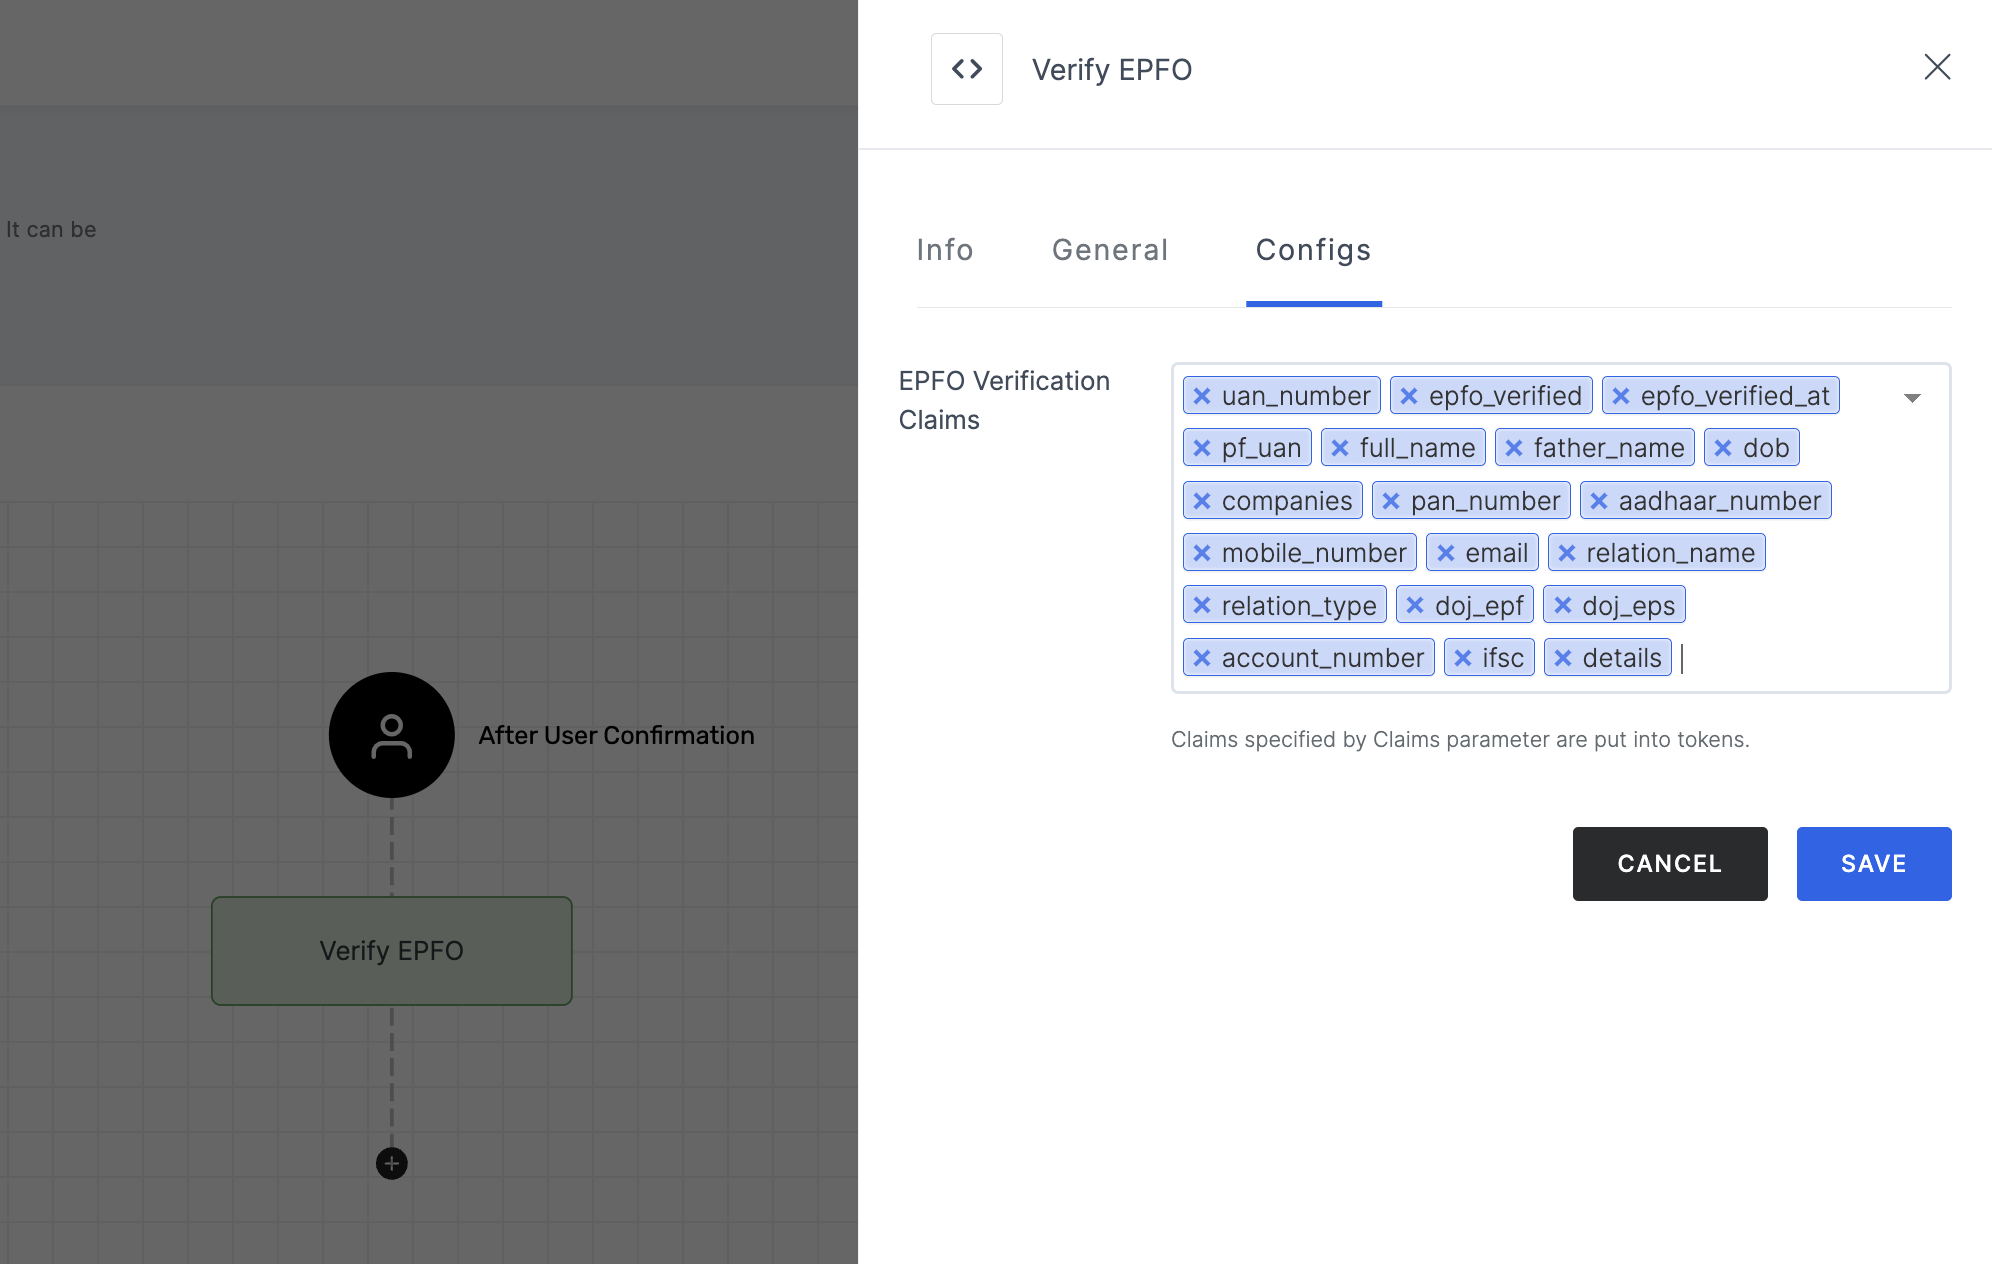Click the aadhaar_number tag text
This screenshot has width=1992, height=1264.
(x=1720, y=501)
